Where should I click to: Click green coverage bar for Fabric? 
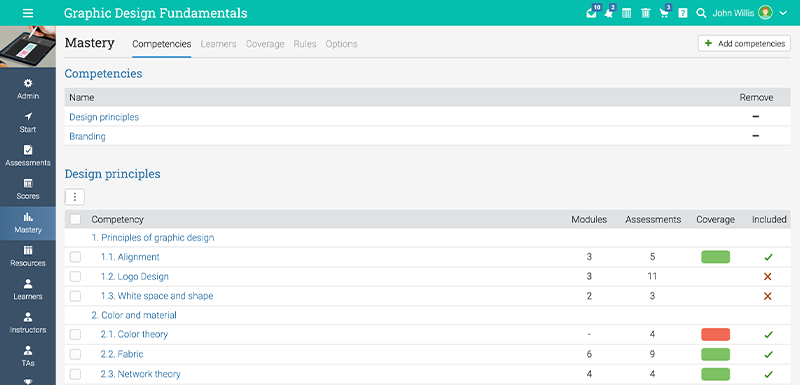click(715, 354)
